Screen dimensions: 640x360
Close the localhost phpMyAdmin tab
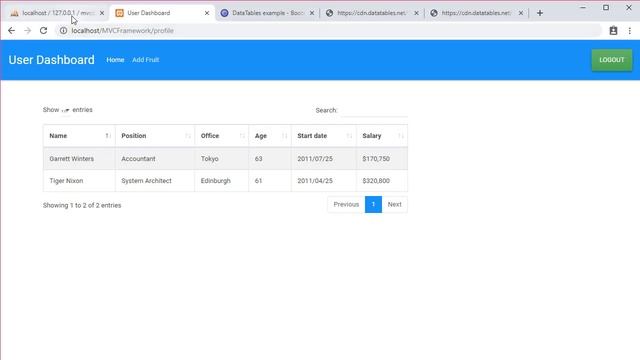(x=102, y=13)
